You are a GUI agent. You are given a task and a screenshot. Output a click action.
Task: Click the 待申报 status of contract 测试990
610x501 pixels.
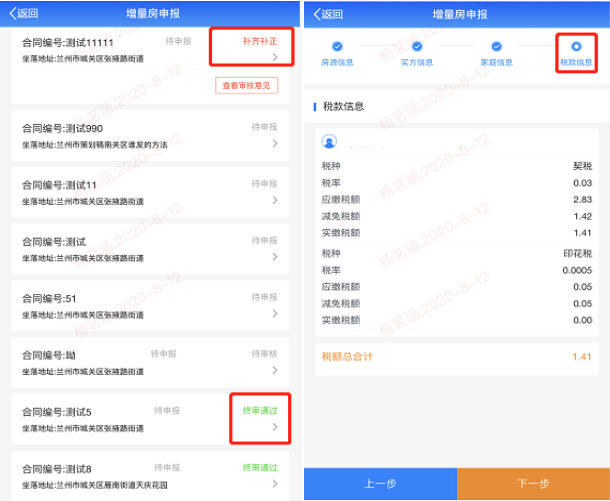[x=264, y=127]
